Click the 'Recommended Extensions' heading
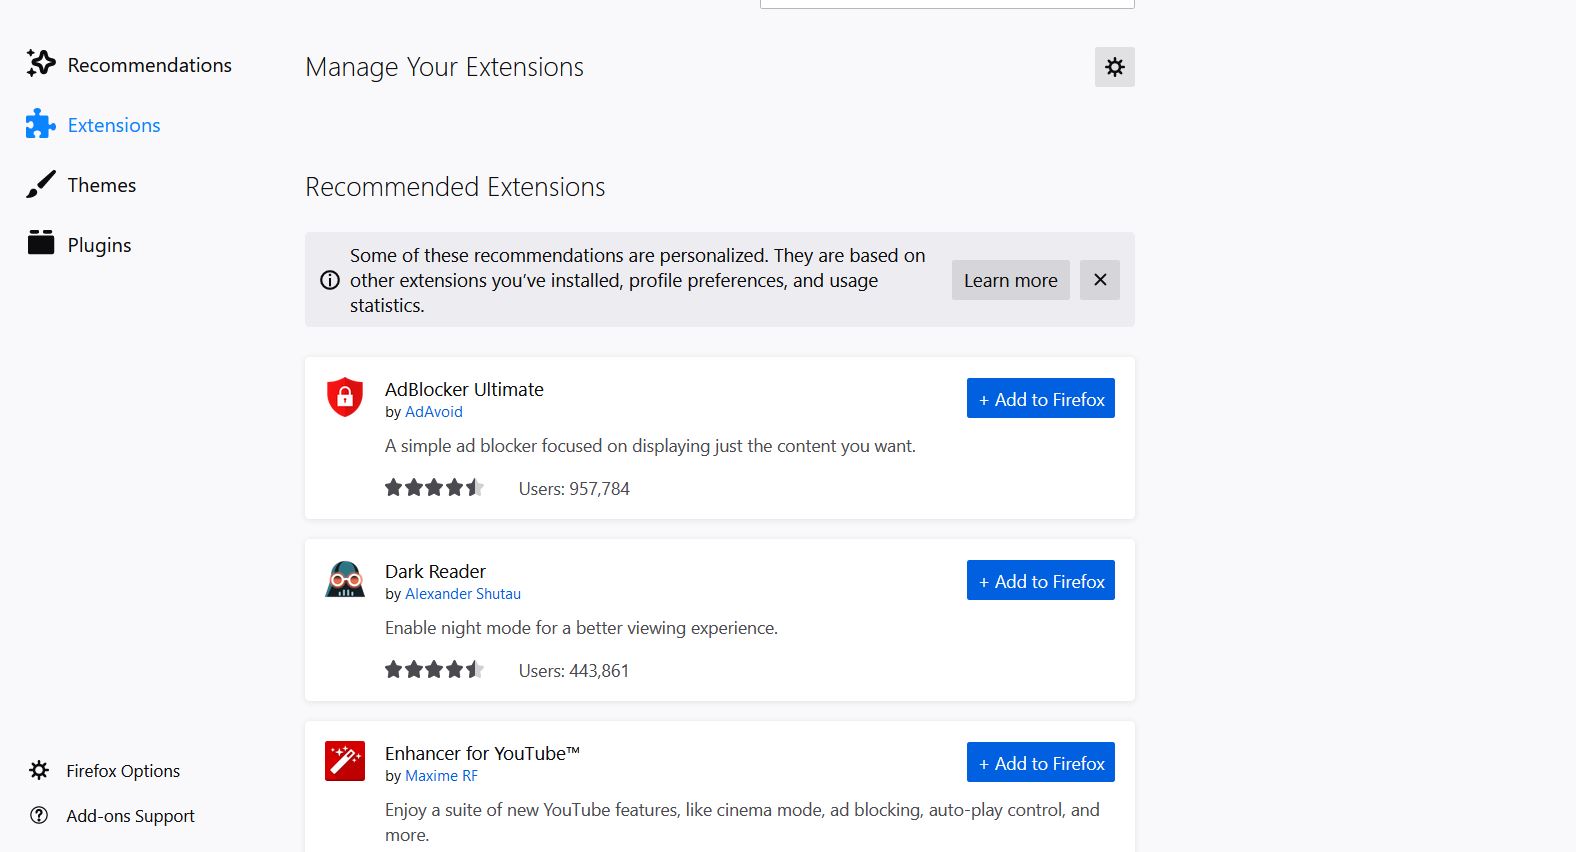Screen dimensions: 1576x852 tap(455, 187)
